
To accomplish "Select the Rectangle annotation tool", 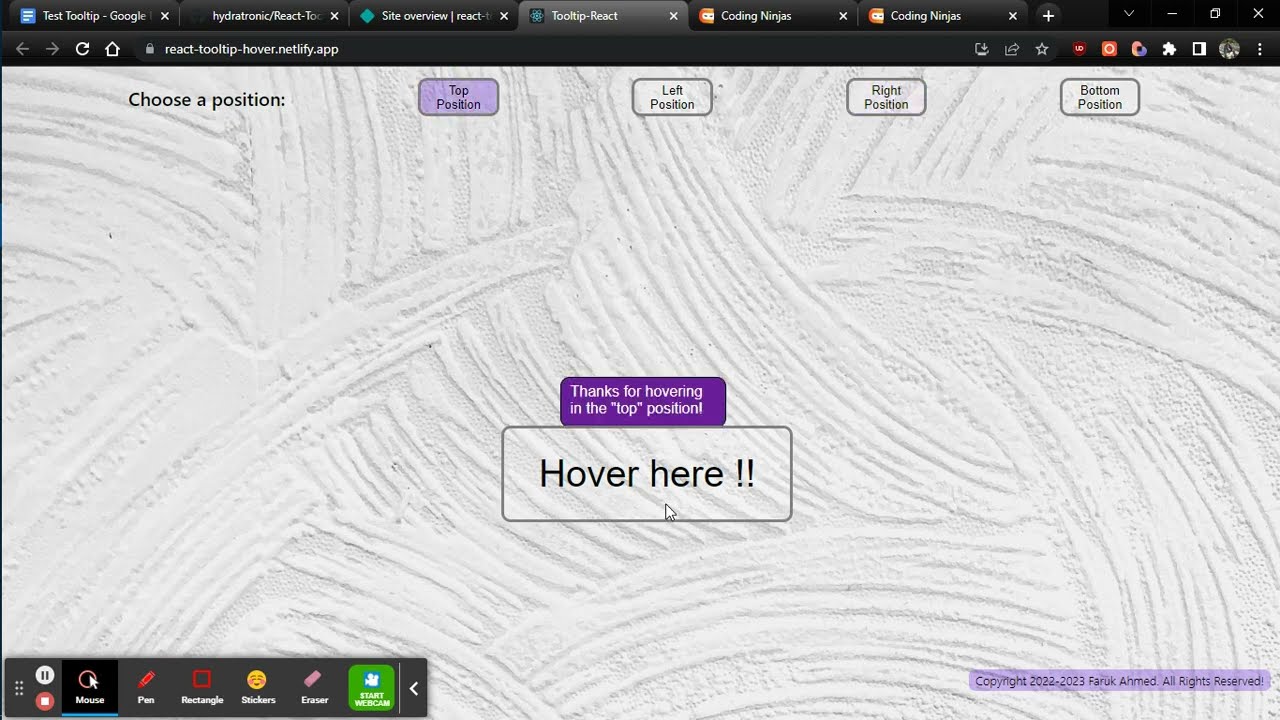I will [202, 687].
